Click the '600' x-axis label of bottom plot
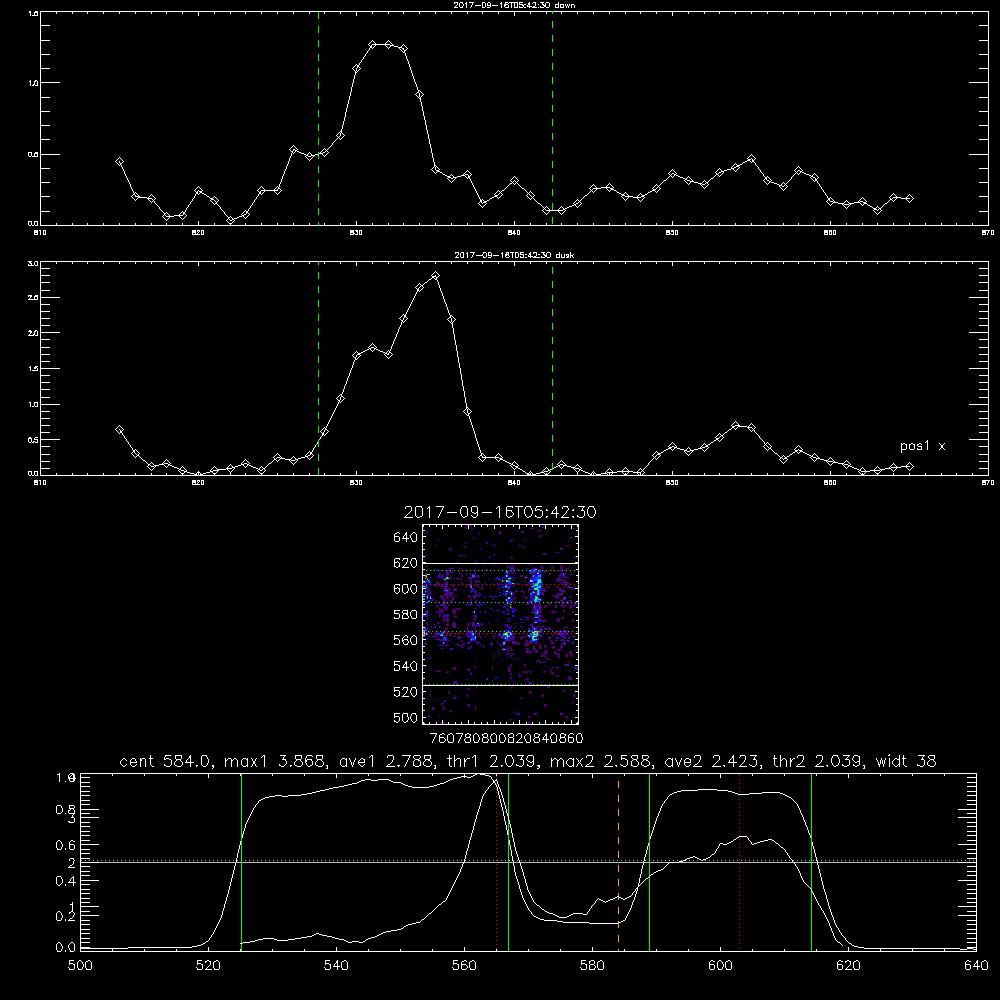Viewport: 1000px width, 1000px height. [x=721, y=966]
